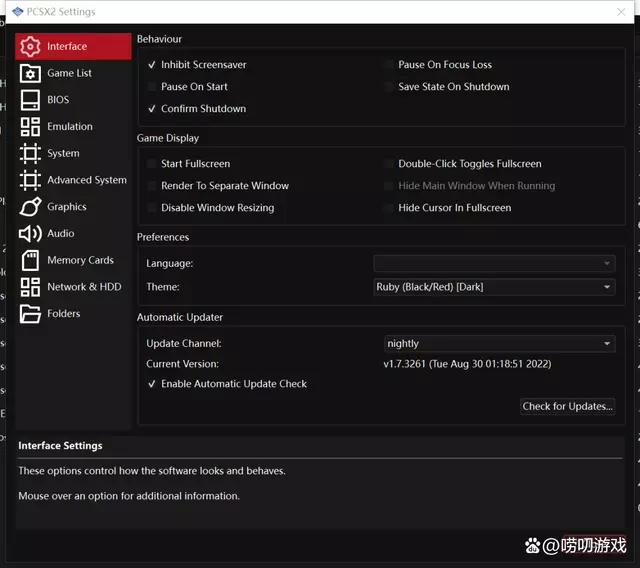Open the Theme dropdown showing Ruby
640x568 pixels.
pos(494,287)
